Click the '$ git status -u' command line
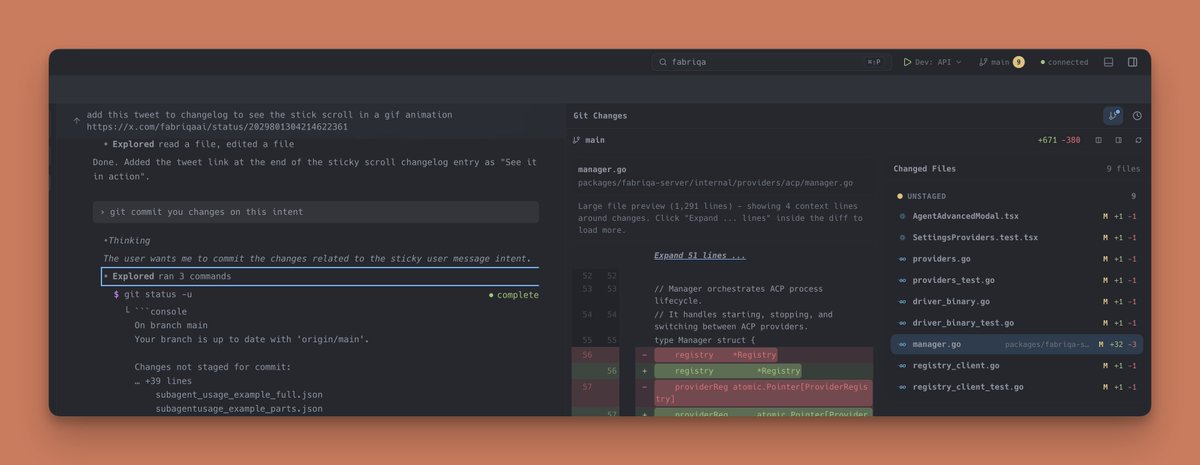1200x465 pixels. click(x=152, y=294)
